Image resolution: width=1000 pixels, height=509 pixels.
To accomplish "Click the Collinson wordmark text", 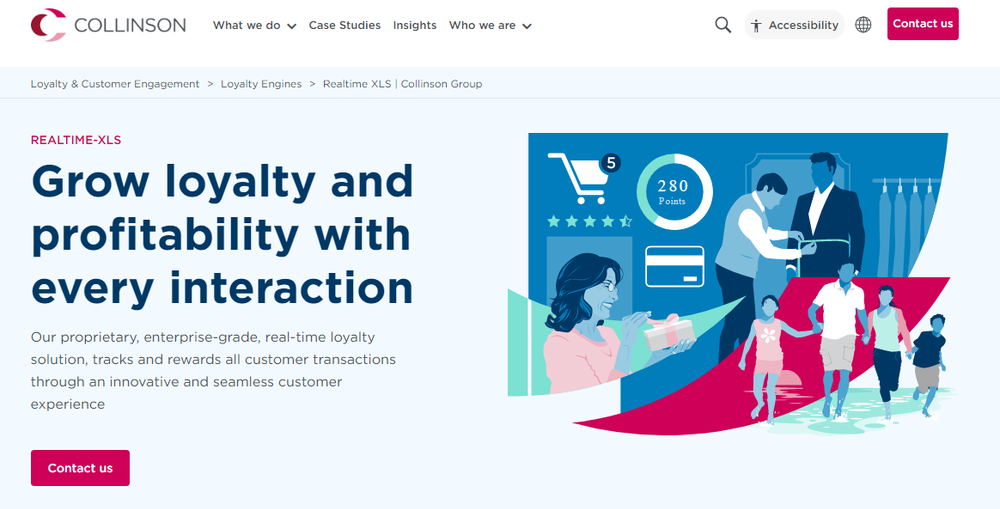I will [x=130, y=25].
